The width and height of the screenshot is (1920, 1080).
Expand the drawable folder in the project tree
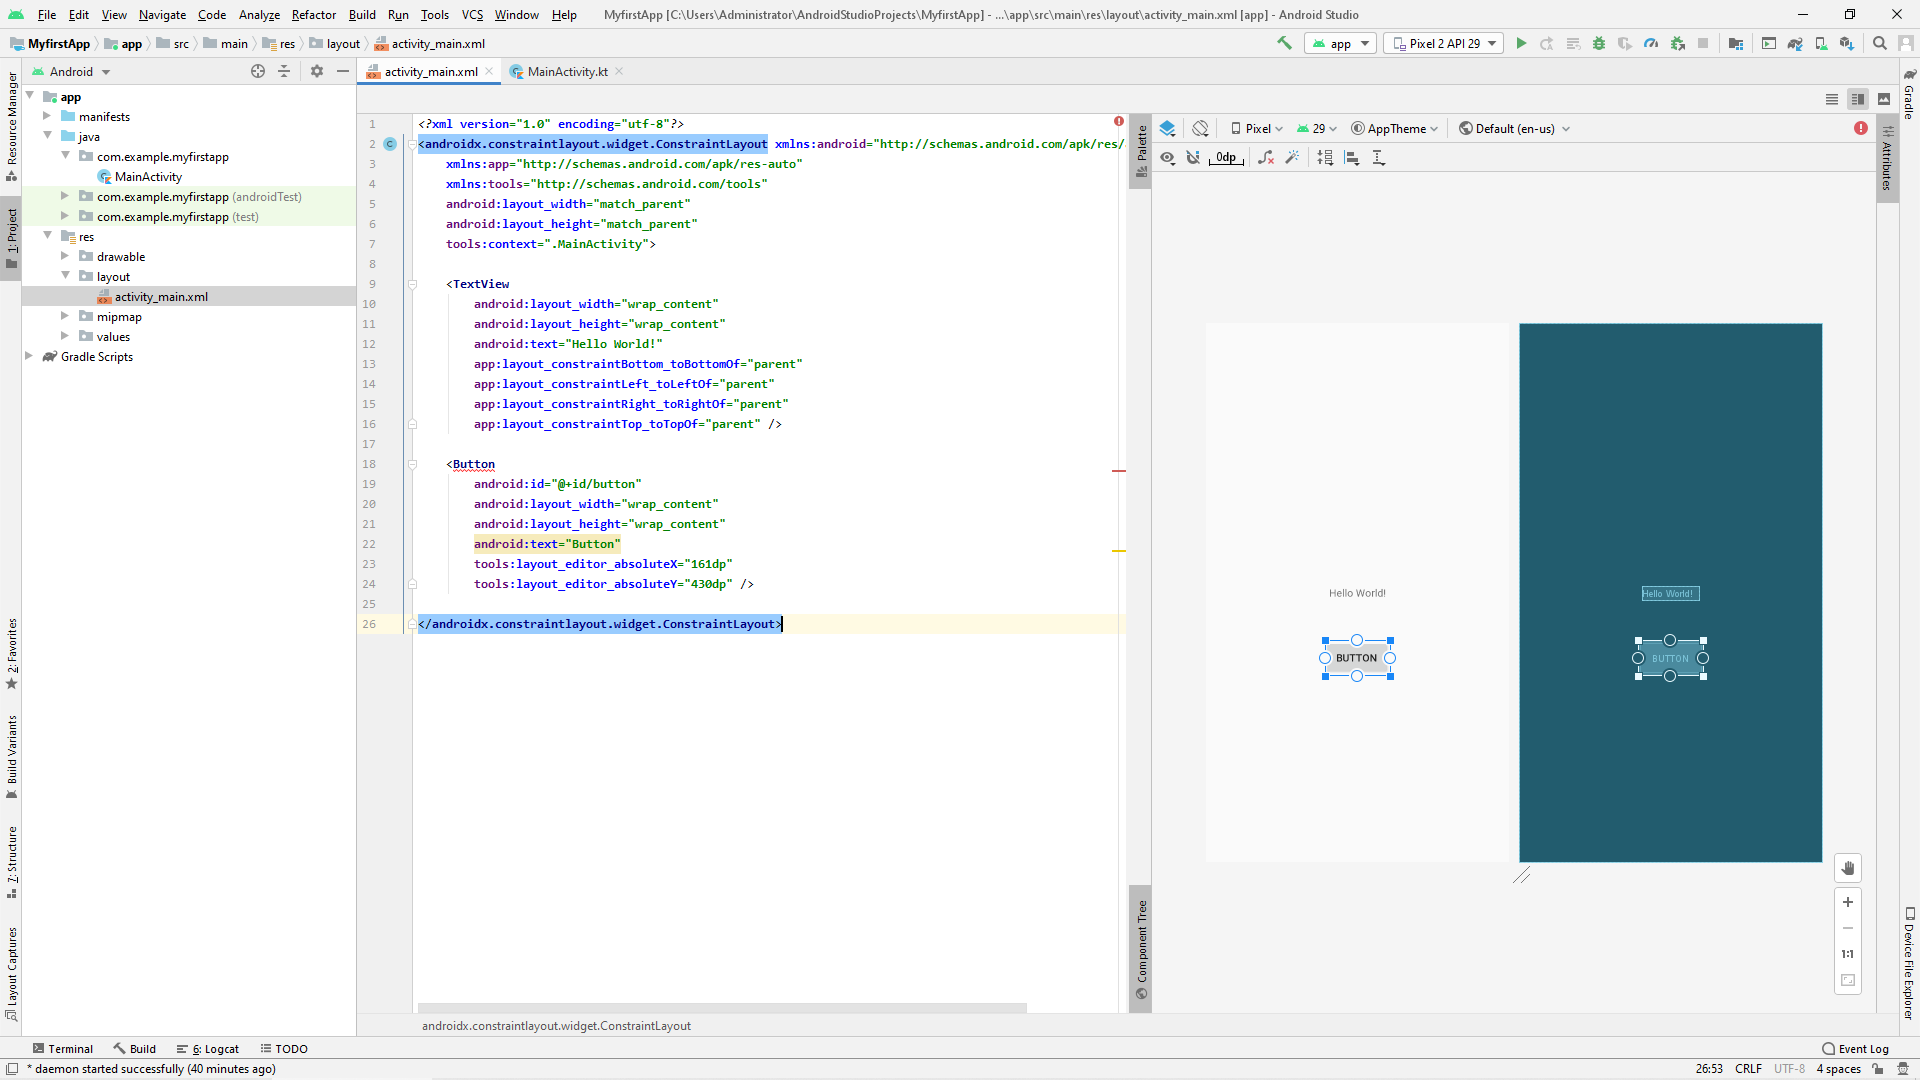[x=65, y=256]
